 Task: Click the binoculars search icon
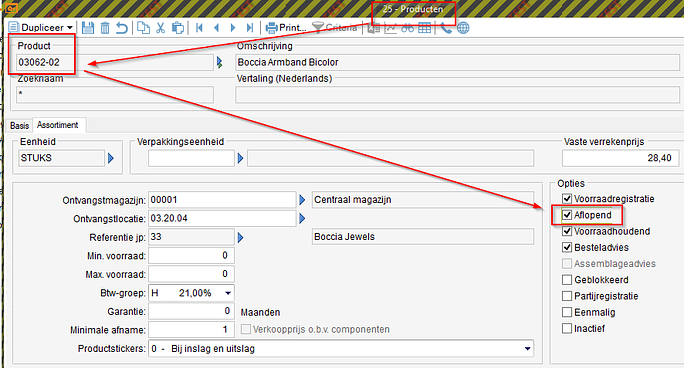pos(407,28)
